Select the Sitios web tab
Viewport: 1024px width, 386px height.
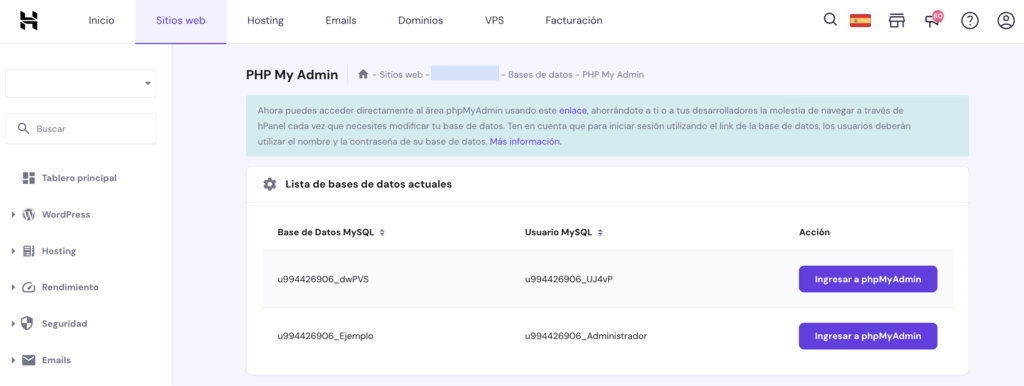[x=181, y=21]
